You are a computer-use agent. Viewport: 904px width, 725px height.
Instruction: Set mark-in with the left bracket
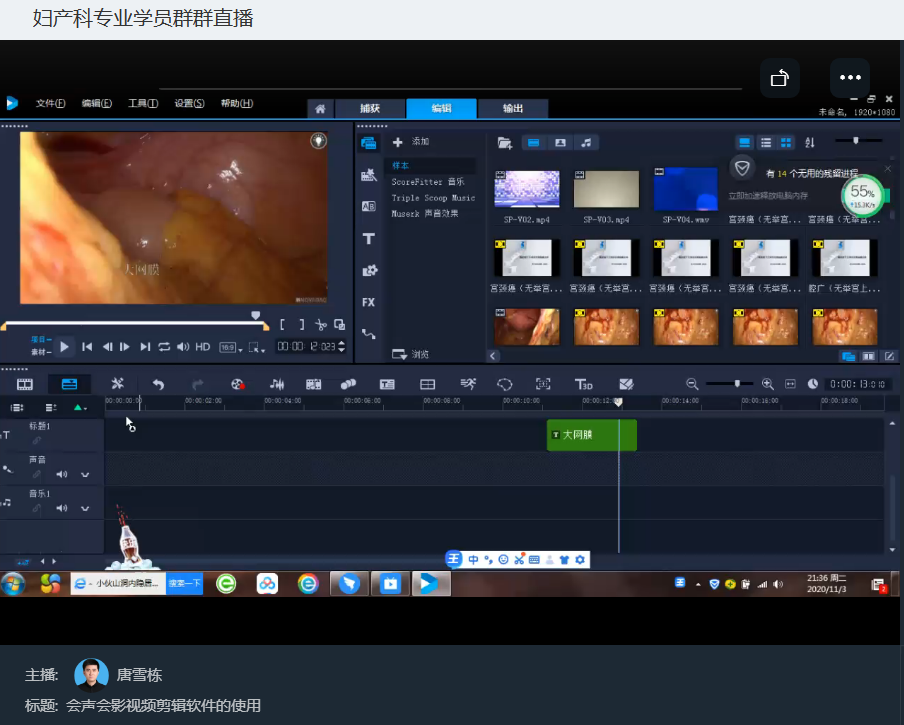click(282, 325)
